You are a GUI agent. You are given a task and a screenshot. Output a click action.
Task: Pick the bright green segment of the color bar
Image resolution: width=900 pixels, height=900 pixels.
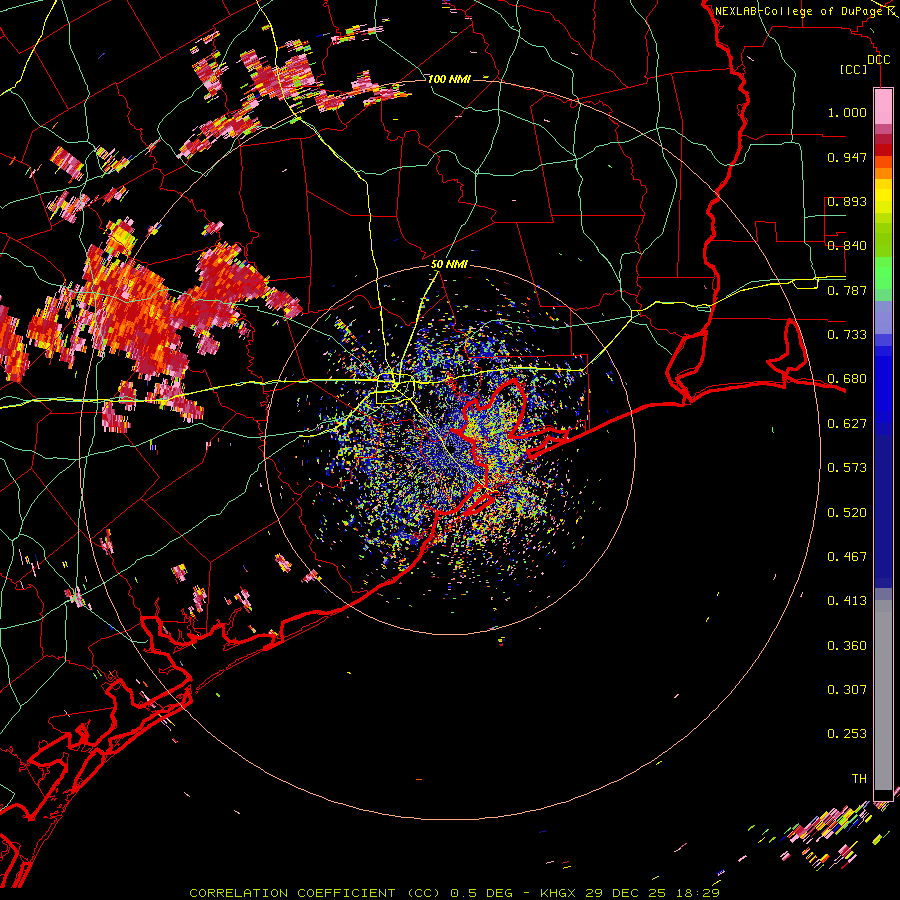click(x=883, y=273)
